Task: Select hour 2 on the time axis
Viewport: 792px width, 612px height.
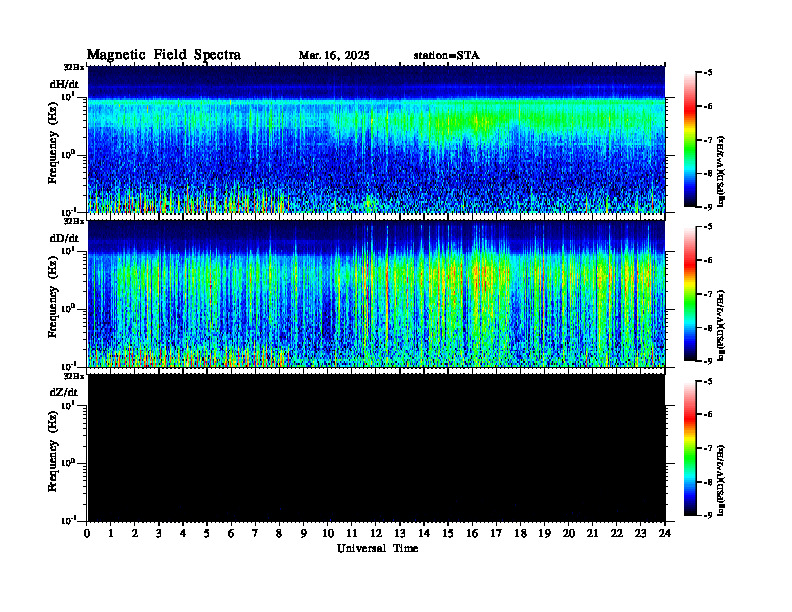Action: tap(134, 534)
